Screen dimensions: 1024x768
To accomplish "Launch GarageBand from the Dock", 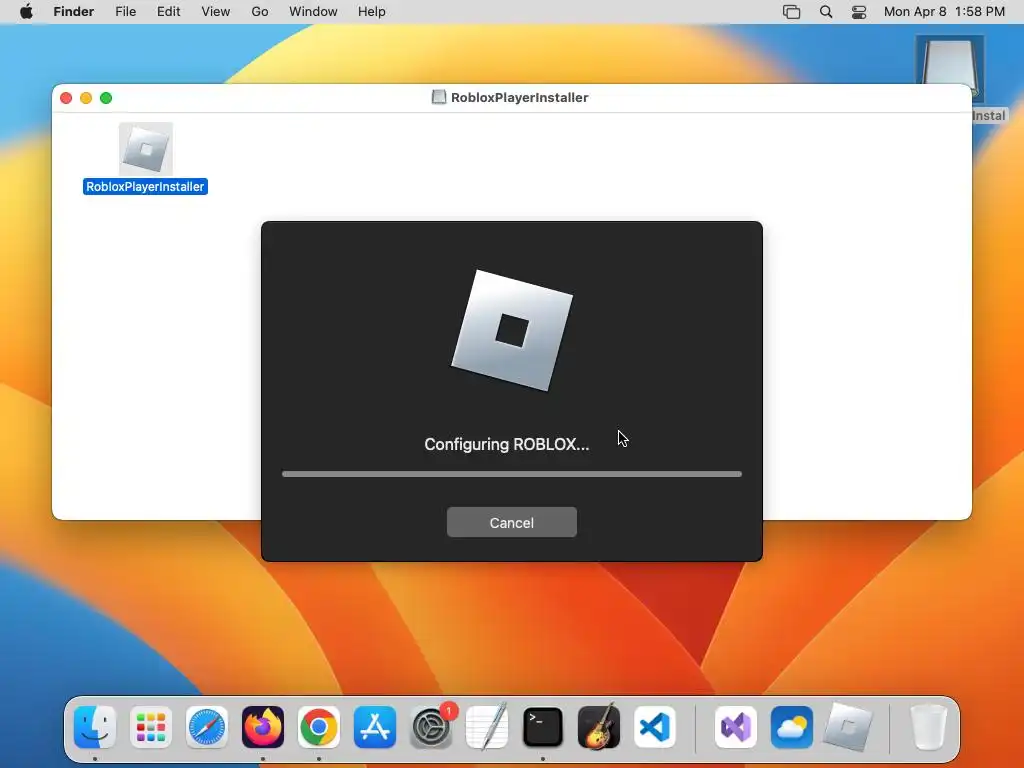I will pos(599,727).
